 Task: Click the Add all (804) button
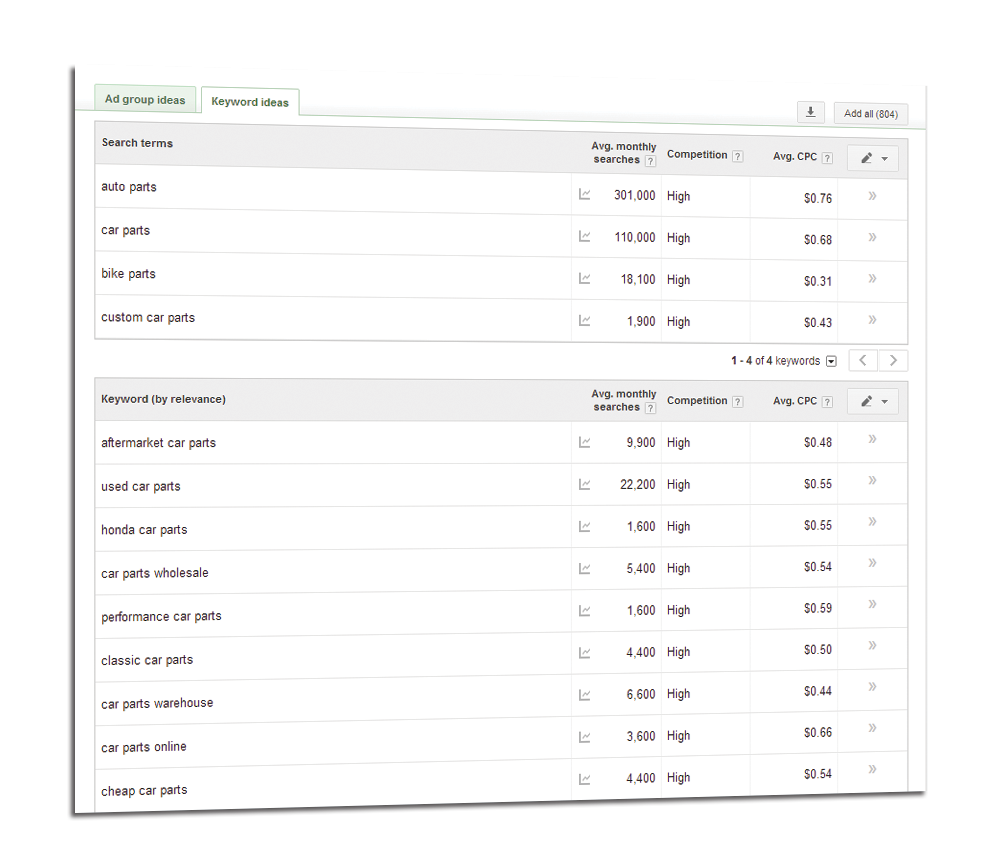[870, 113]
